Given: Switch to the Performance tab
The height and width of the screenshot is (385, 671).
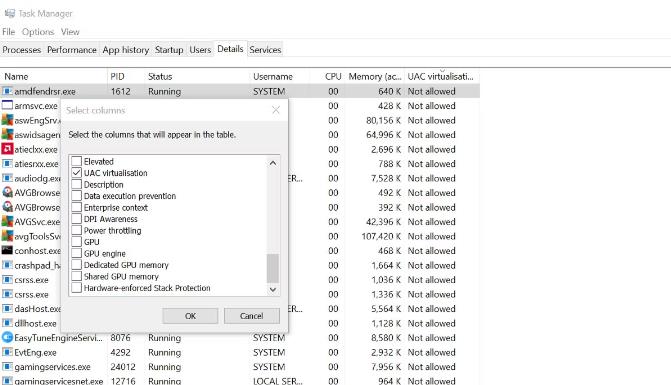Looking at the screenshot, I should pos(71,50).
